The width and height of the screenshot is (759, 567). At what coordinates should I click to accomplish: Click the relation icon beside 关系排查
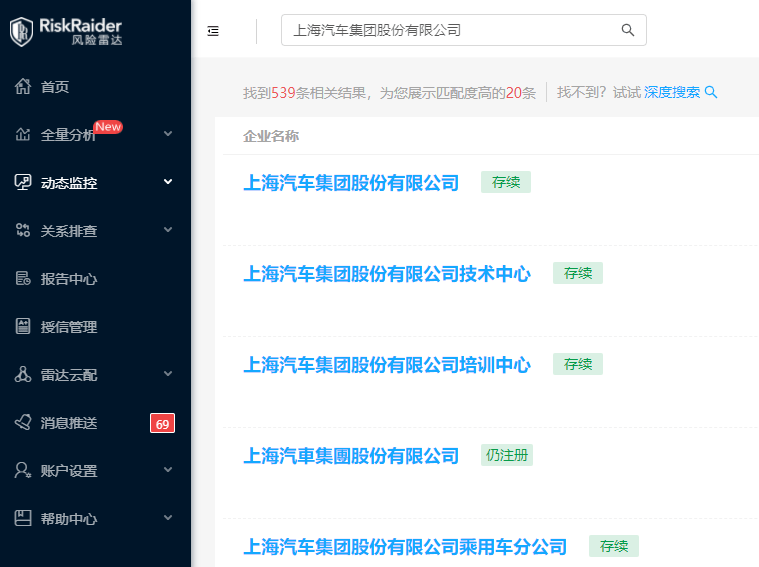[x=23, y=230]
